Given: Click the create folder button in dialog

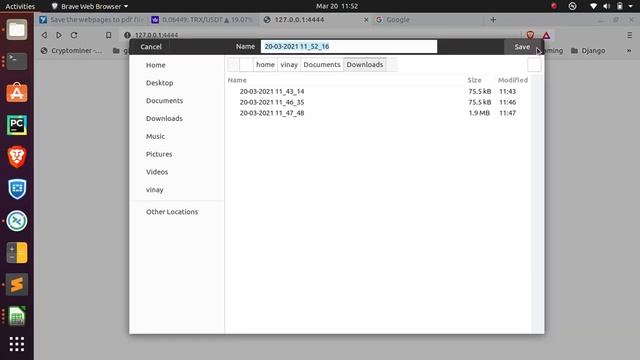Looking at the screenshot, I should (534, 65).
